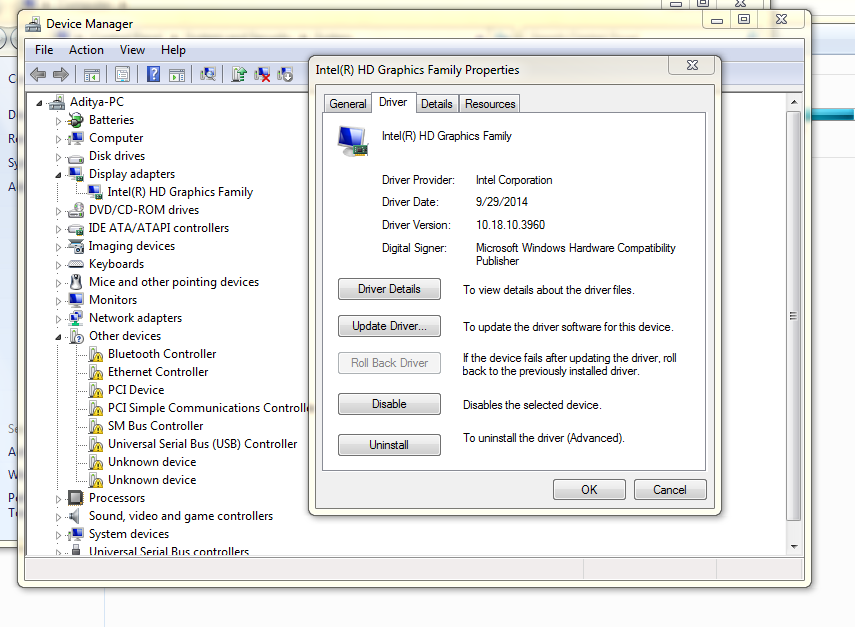Click the Disable device toolbar icon
The width and height of the screenshot is (855, 627).
tap(285, 74)
